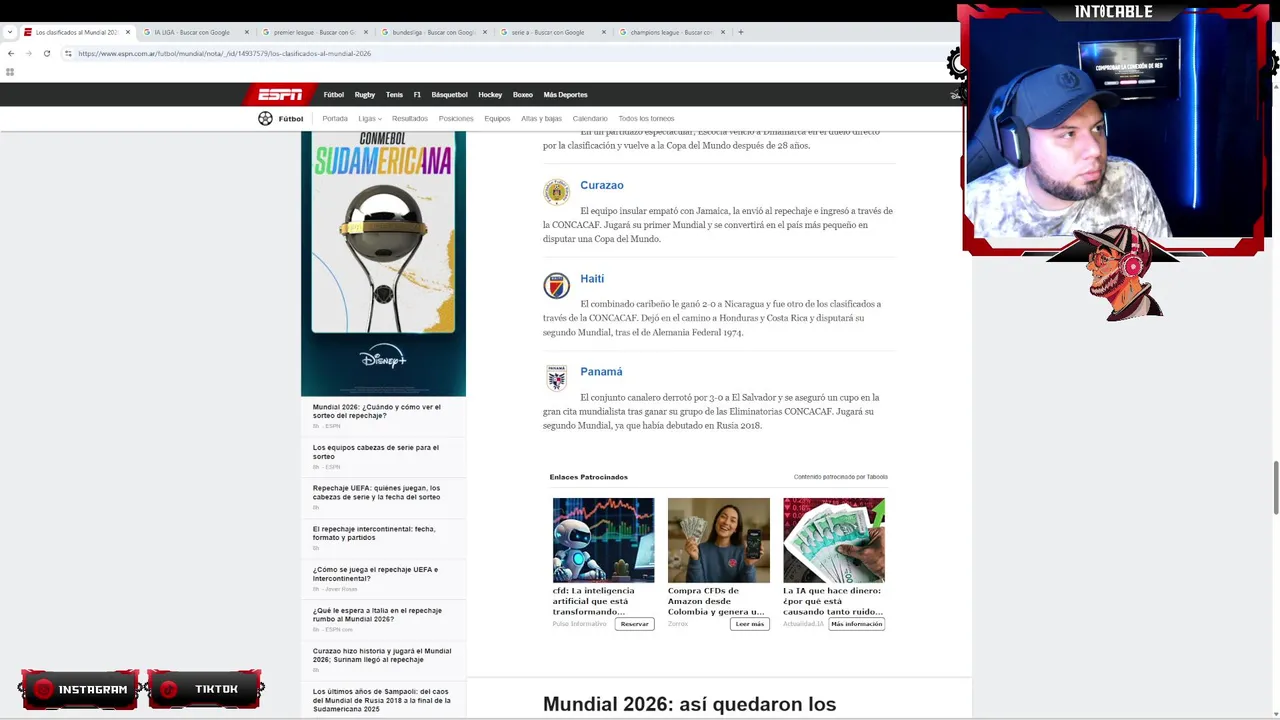The image size is (1280, 720).
Task: Open the Panamá team link
Action: [x=601, y=372]
